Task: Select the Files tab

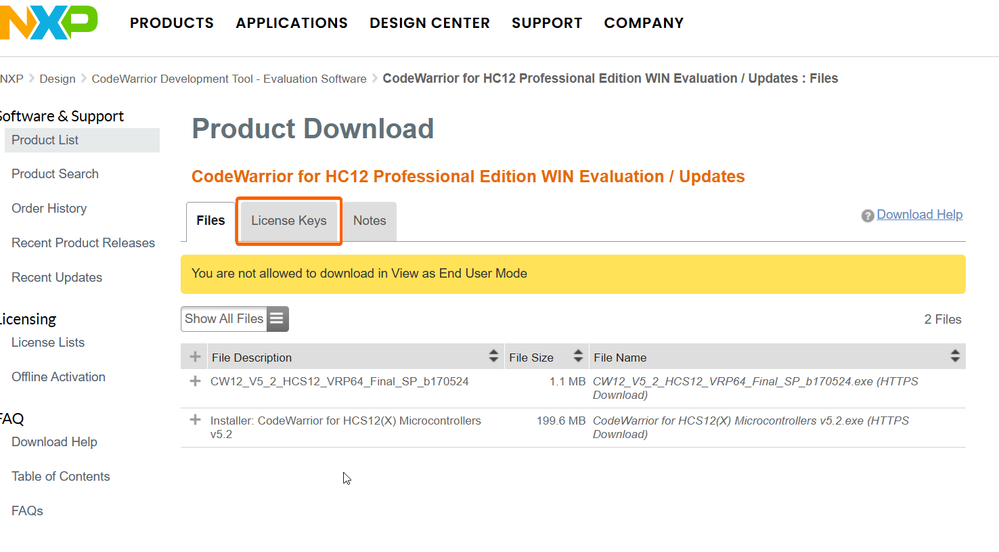Action: coord(211,221)
